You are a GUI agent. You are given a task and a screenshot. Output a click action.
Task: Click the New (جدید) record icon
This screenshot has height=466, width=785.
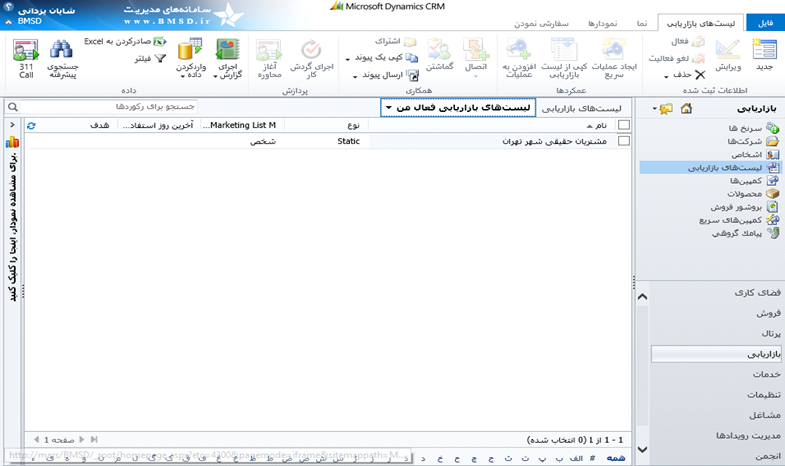[764, 50]
